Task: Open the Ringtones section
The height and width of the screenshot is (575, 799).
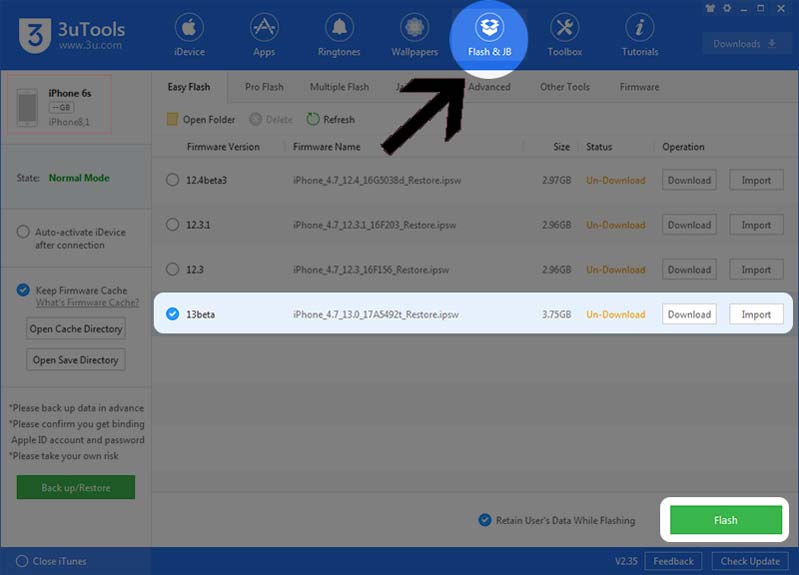Action: coord(339,35)
